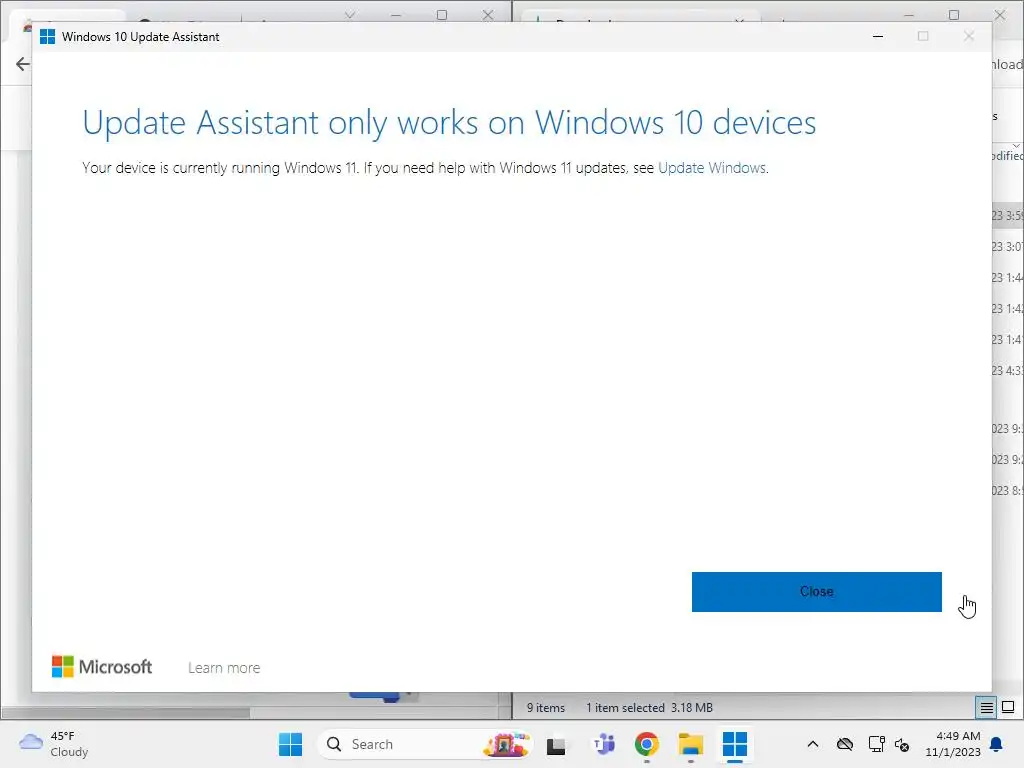Viewport: 1024px width, 768px height.
Task: Open the tab list chevron in the background browser
Action: coord(350,14)
